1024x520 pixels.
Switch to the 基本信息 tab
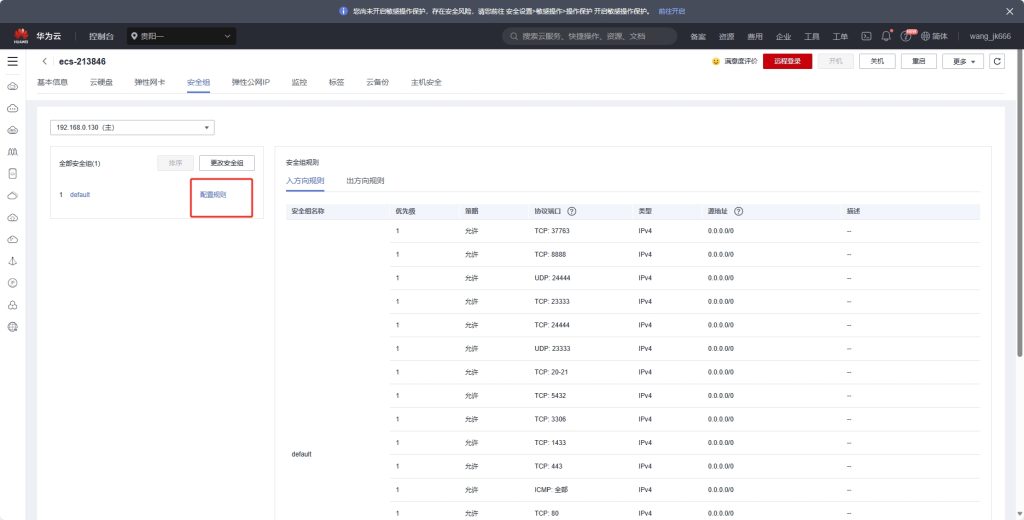(52, 82)
